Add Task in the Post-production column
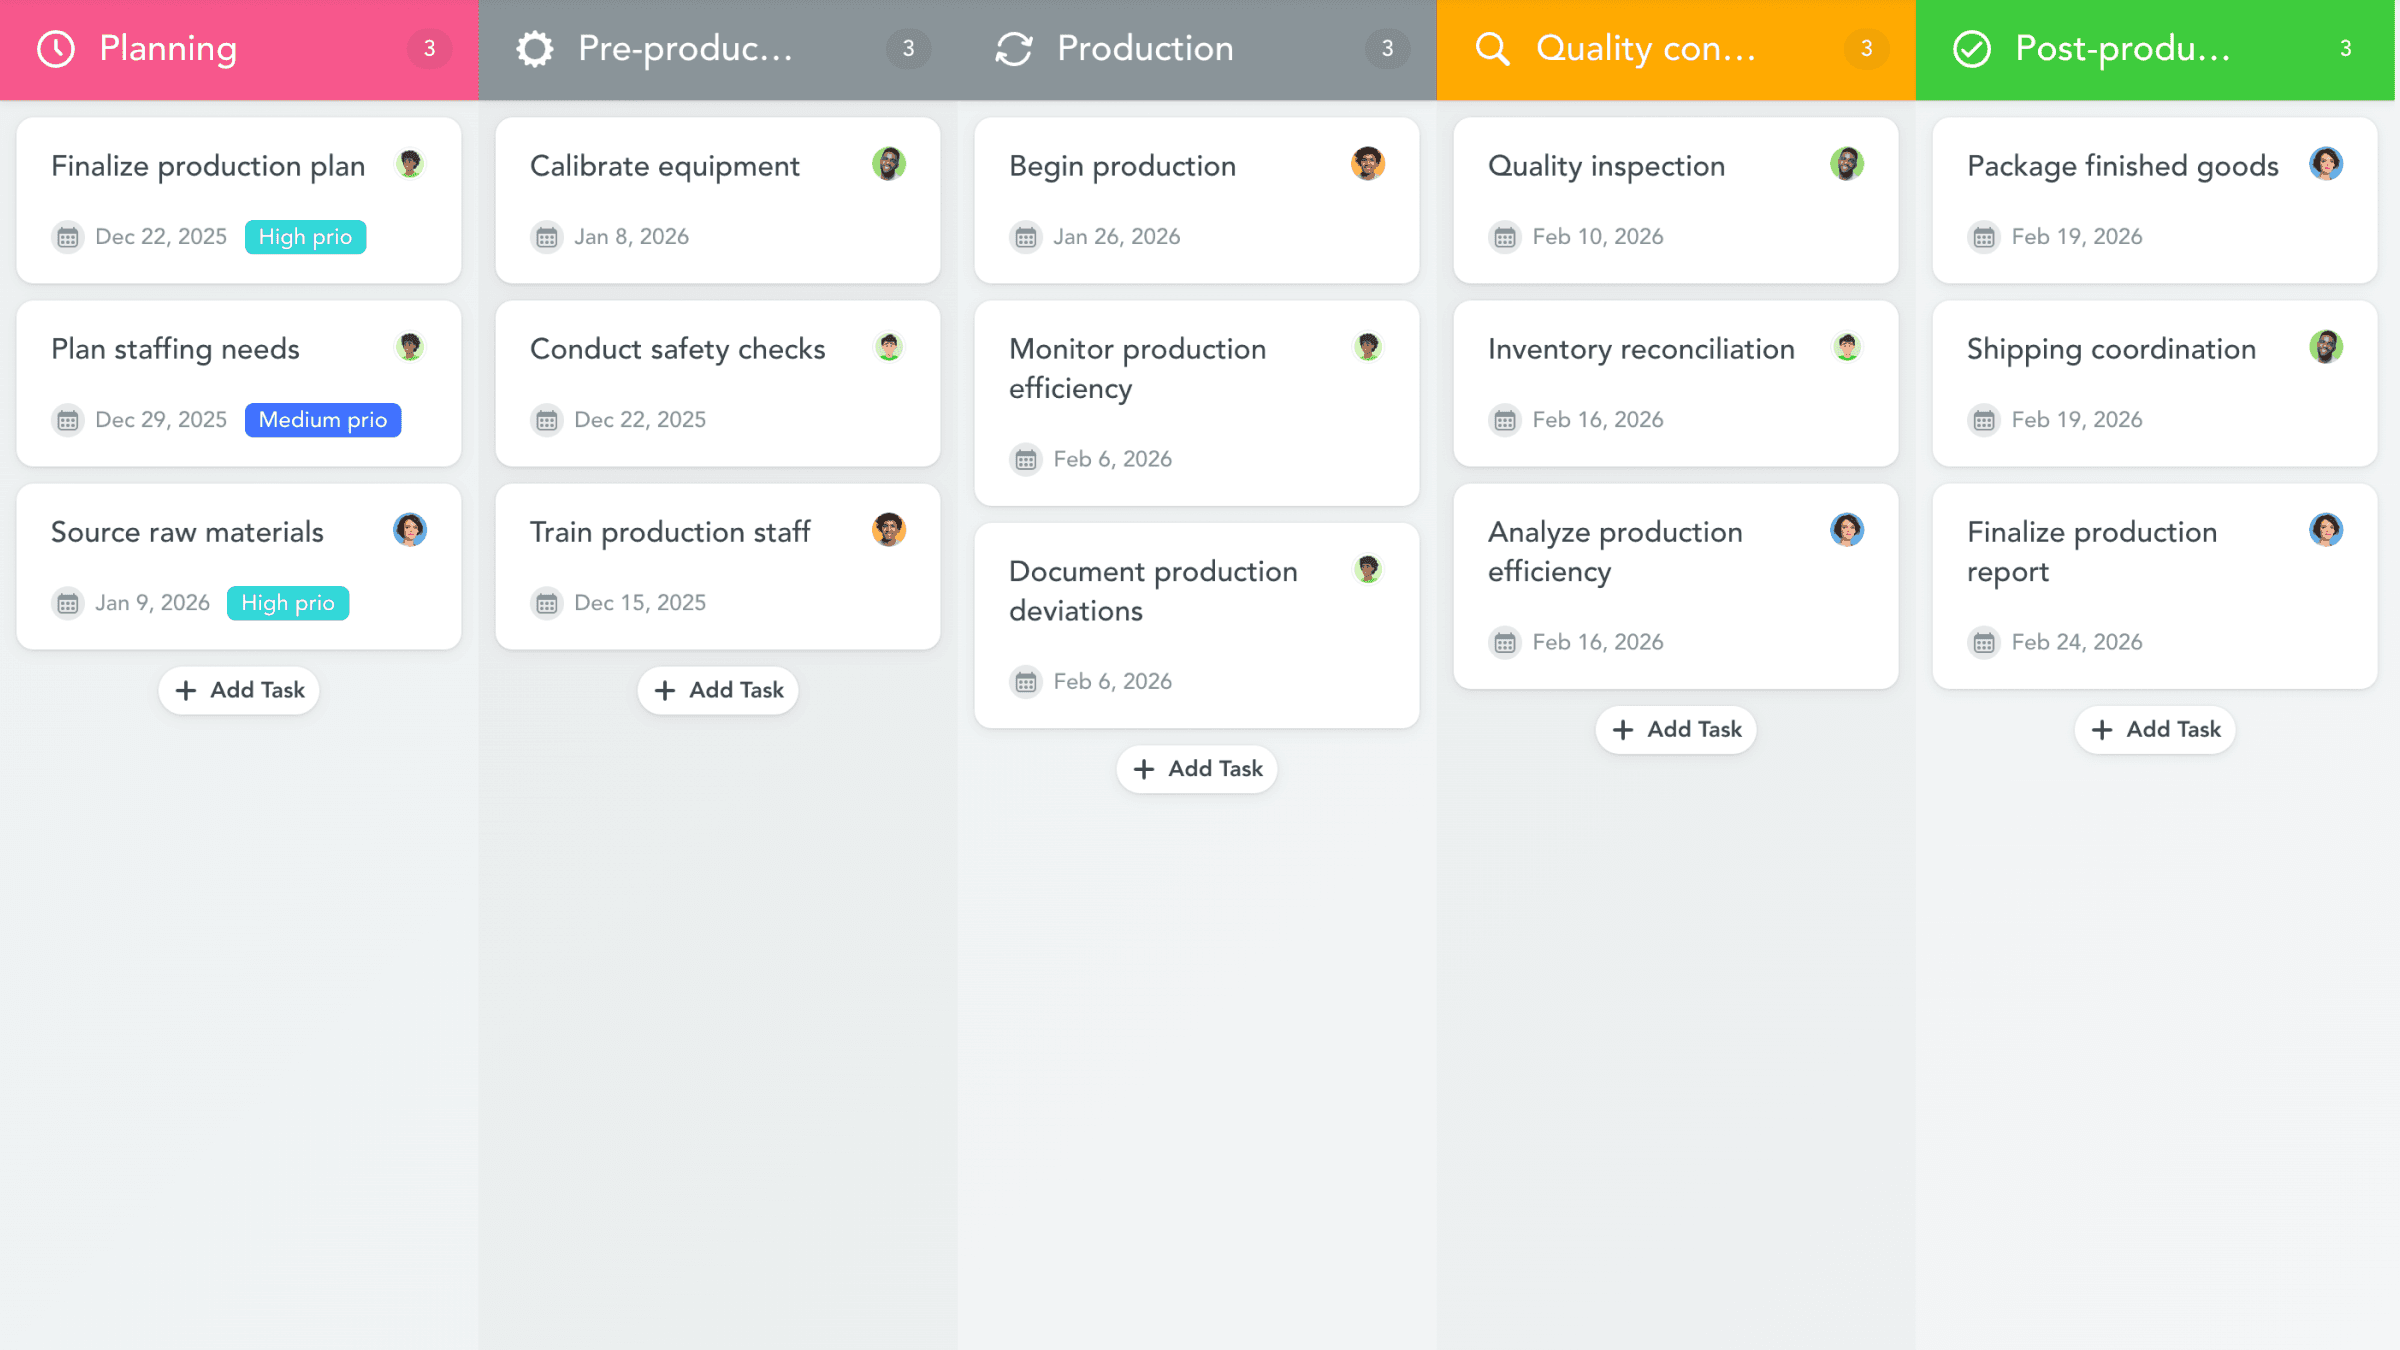This screenshot has height=1350, width=2400. 2155,730
